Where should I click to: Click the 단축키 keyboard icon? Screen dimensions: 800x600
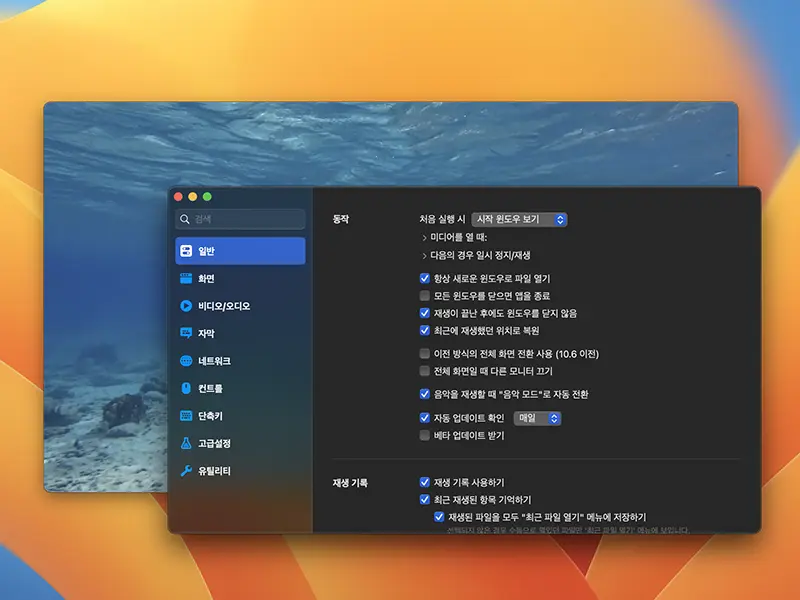186,416
